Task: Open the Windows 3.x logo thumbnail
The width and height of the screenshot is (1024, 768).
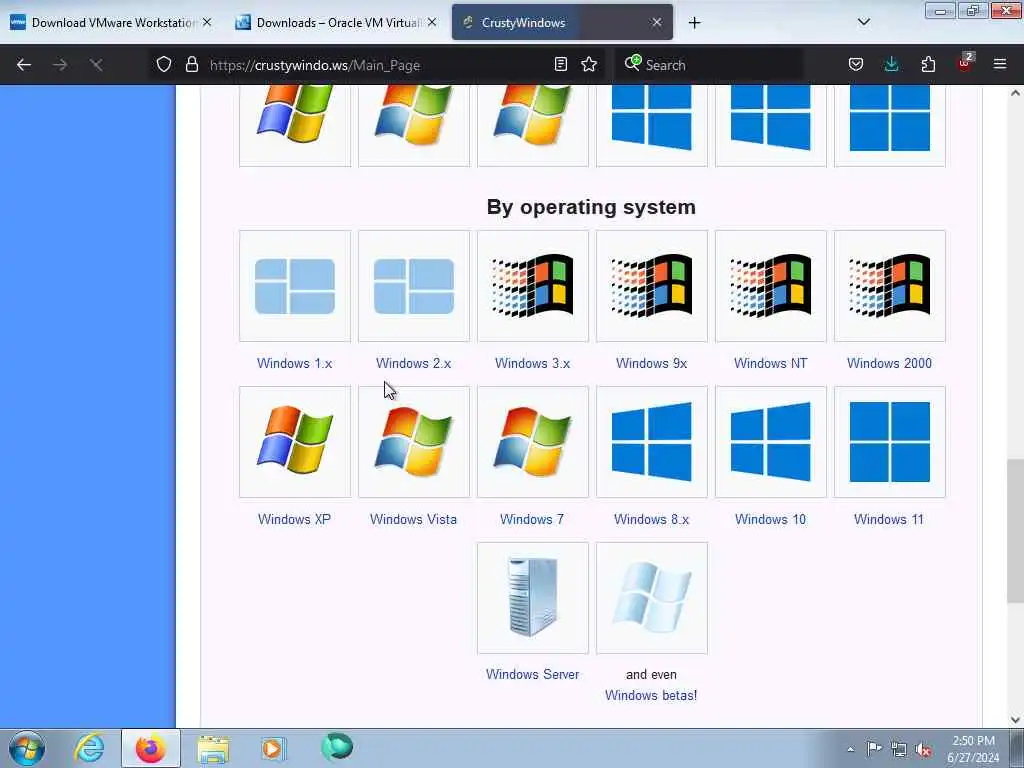Action: coord(532,286)
